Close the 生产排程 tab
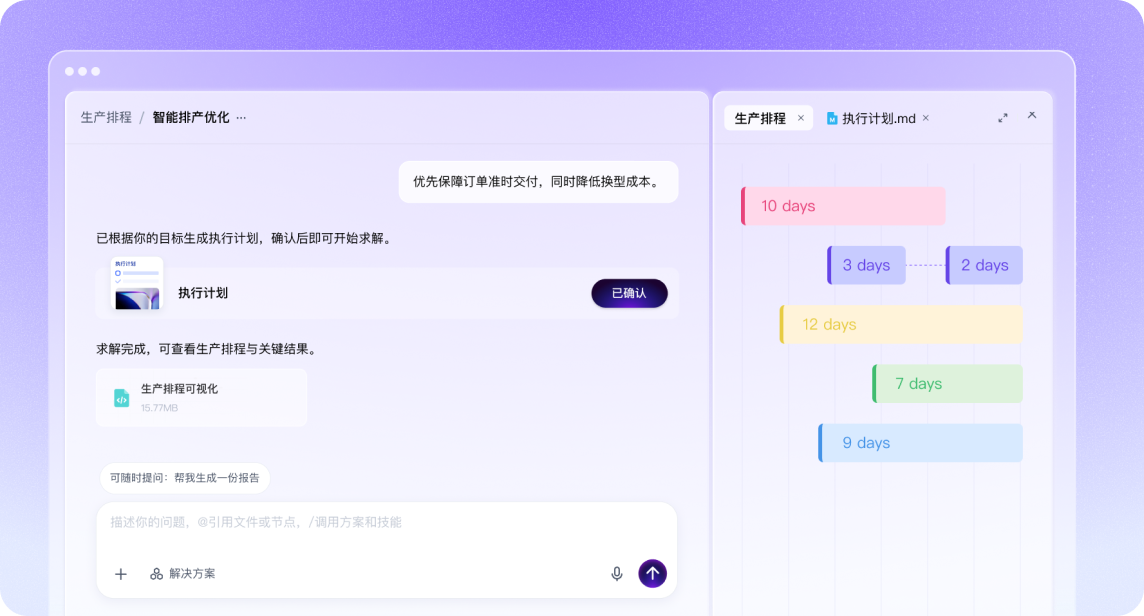The height and width of the screenshot is (616, 1144). point(801,118)
